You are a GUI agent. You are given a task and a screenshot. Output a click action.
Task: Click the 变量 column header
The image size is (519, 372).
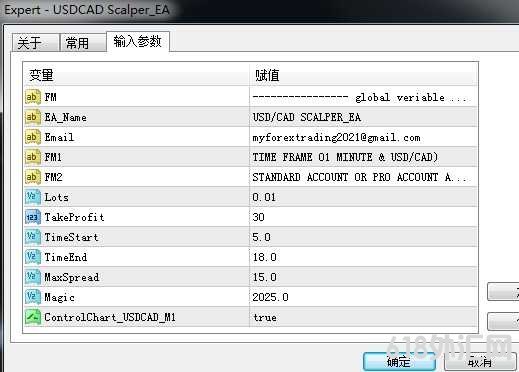tap(136, 75)
